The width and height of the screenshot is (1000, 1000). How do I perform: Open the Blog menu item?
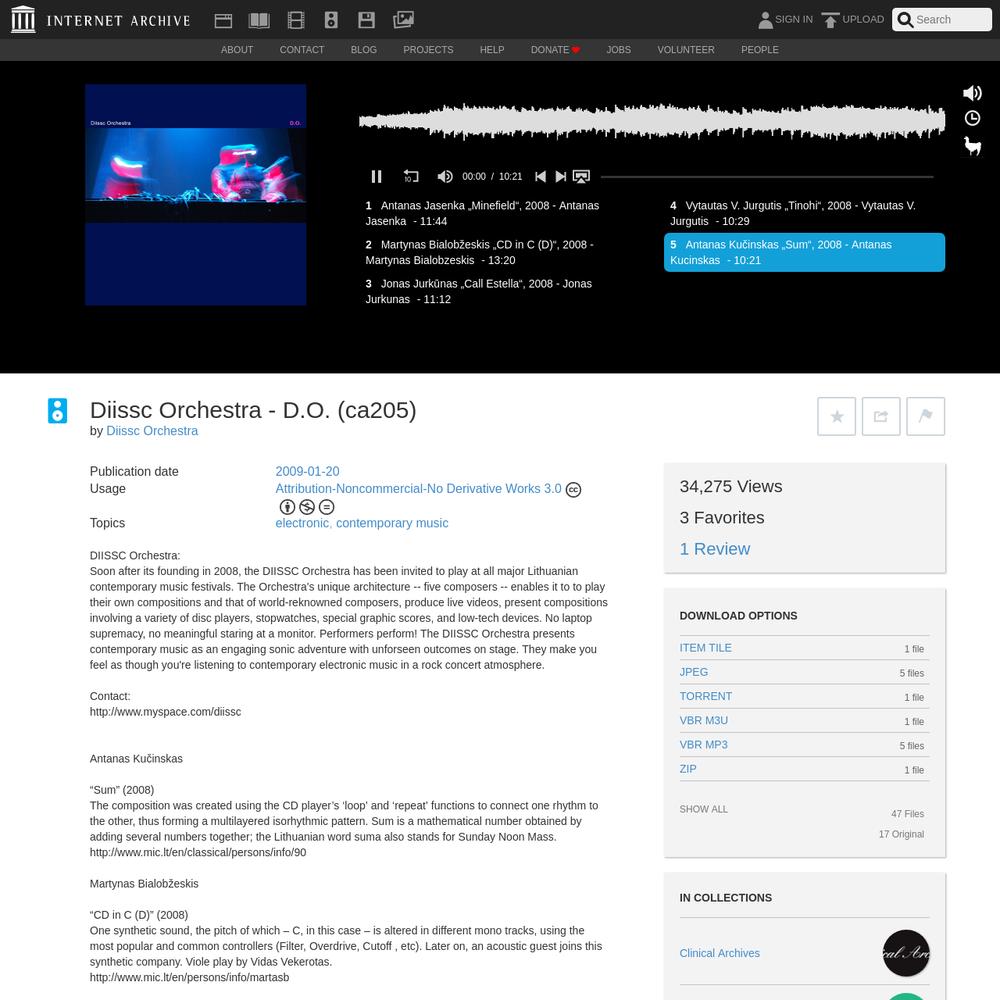pyautogui.click(x=364, y=50)
